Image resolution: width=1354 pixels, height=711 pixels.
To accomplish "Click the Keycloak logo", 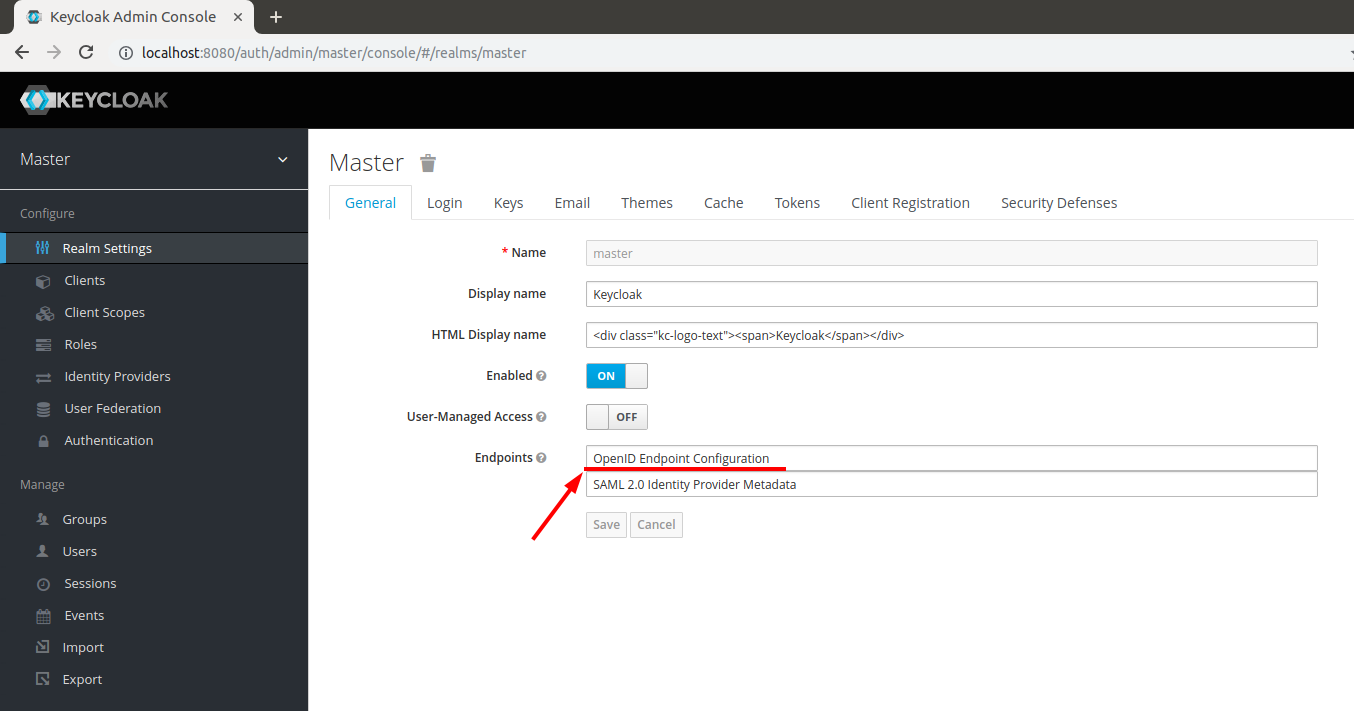I will coord(94,100).
